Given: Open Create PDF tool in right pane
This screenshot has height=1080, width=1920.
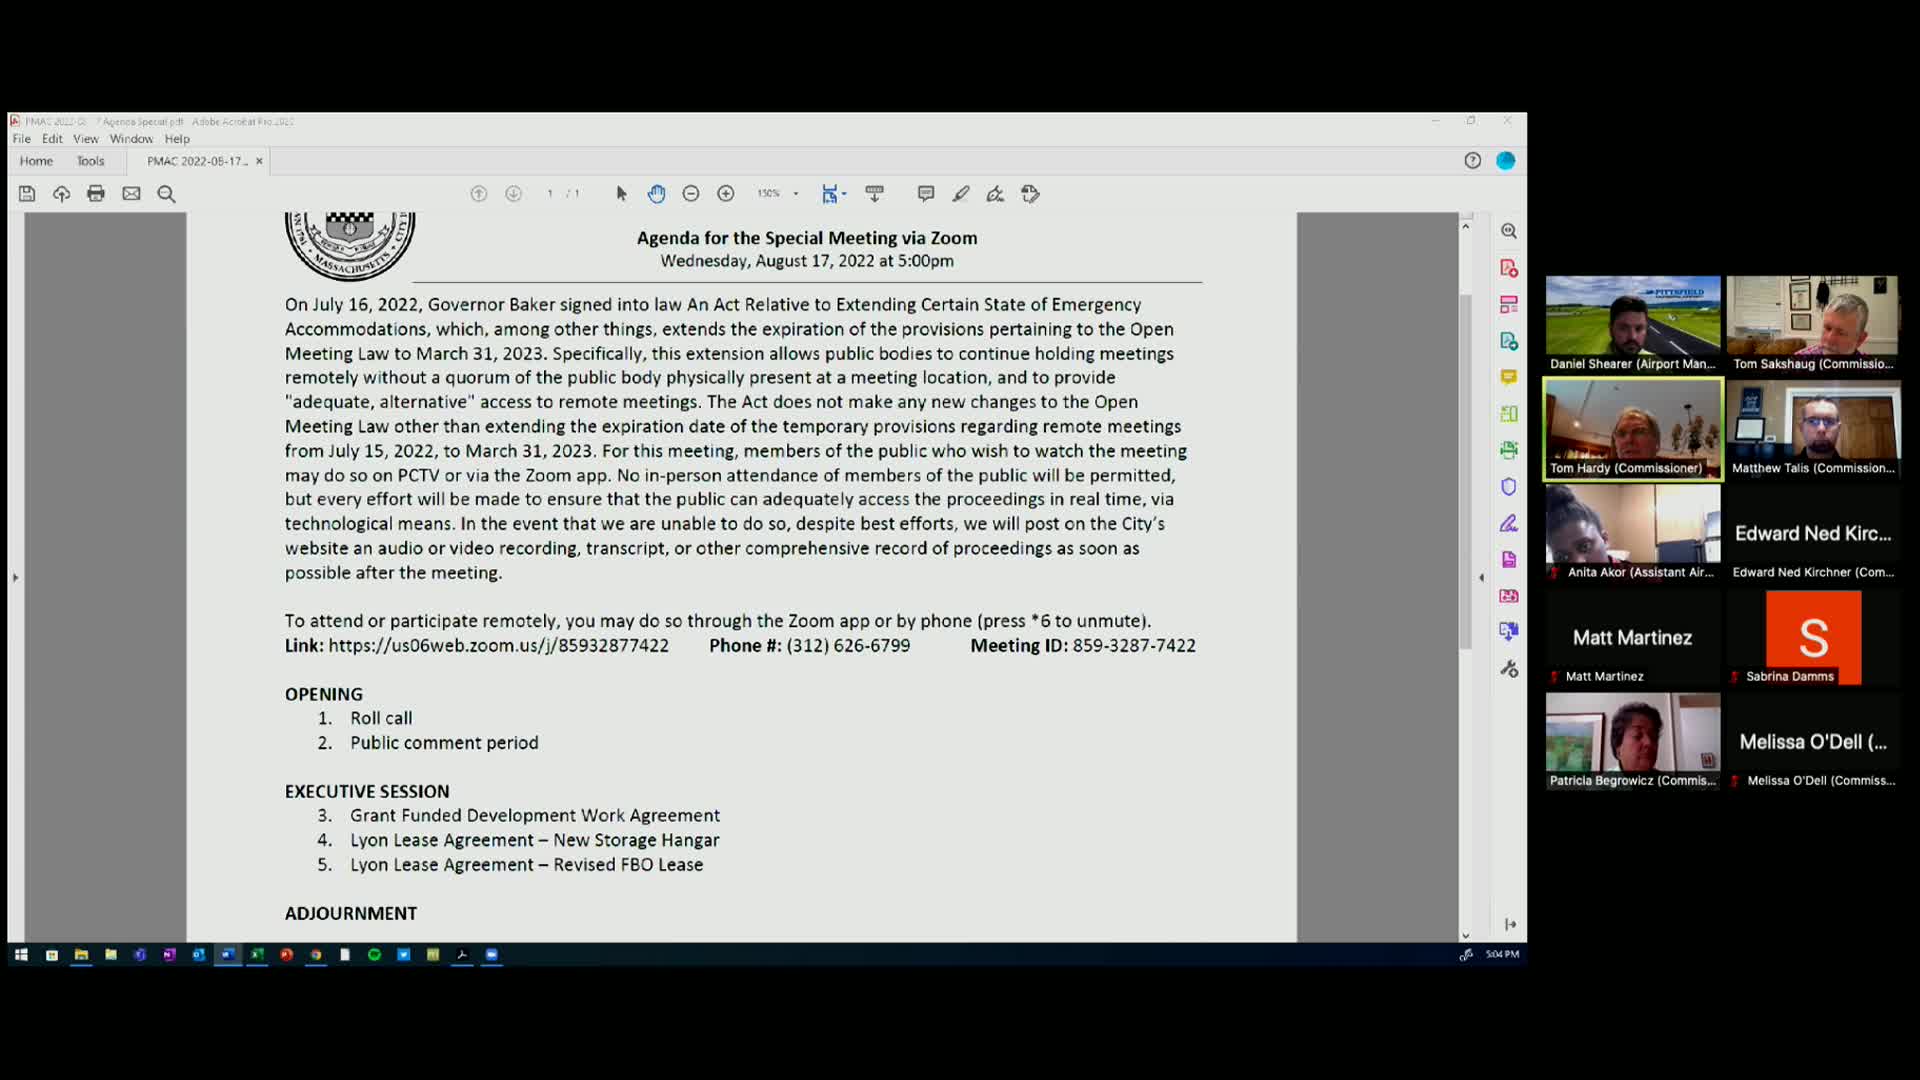Looking at the screenshot, I should pos(1509,268).
